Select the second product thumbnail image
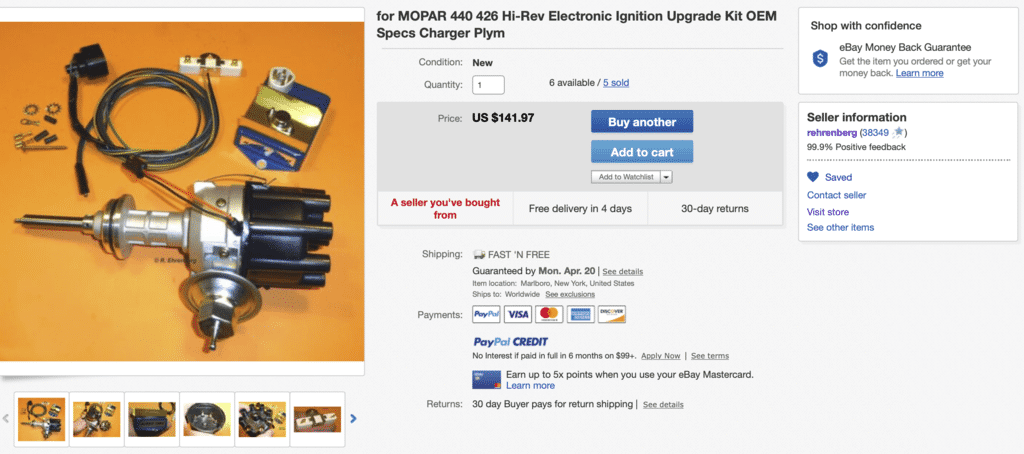 click(x=97, y=419)
